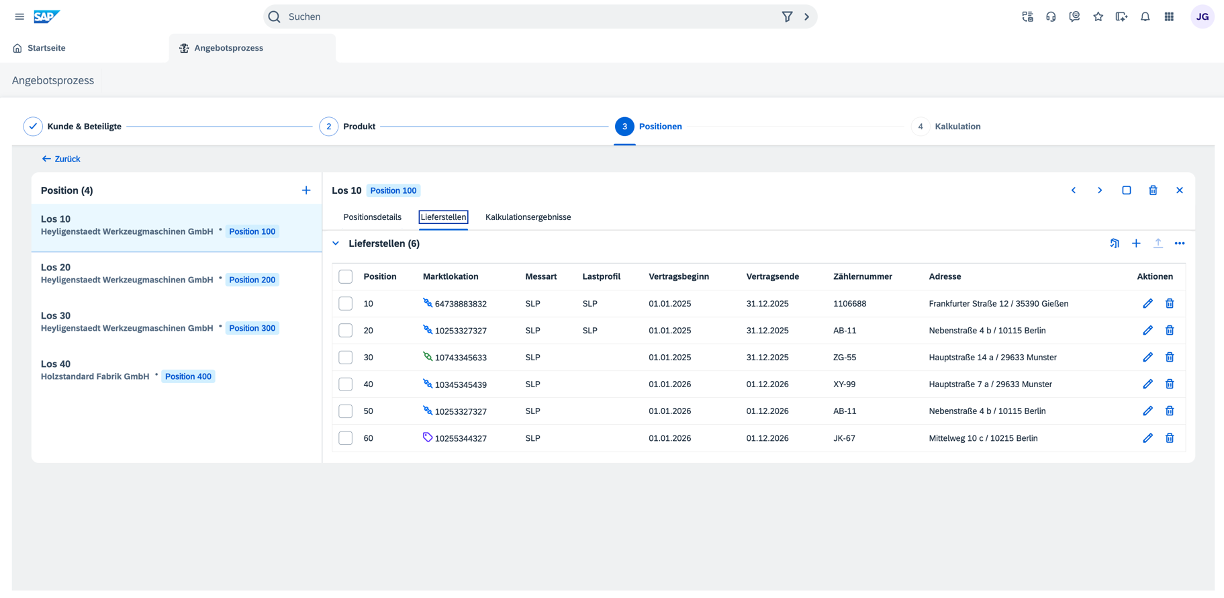Switch to the Kalkulationsergebnisse tab
Viewport: 1224px width, 598px height.
click(x=528, y=217)
